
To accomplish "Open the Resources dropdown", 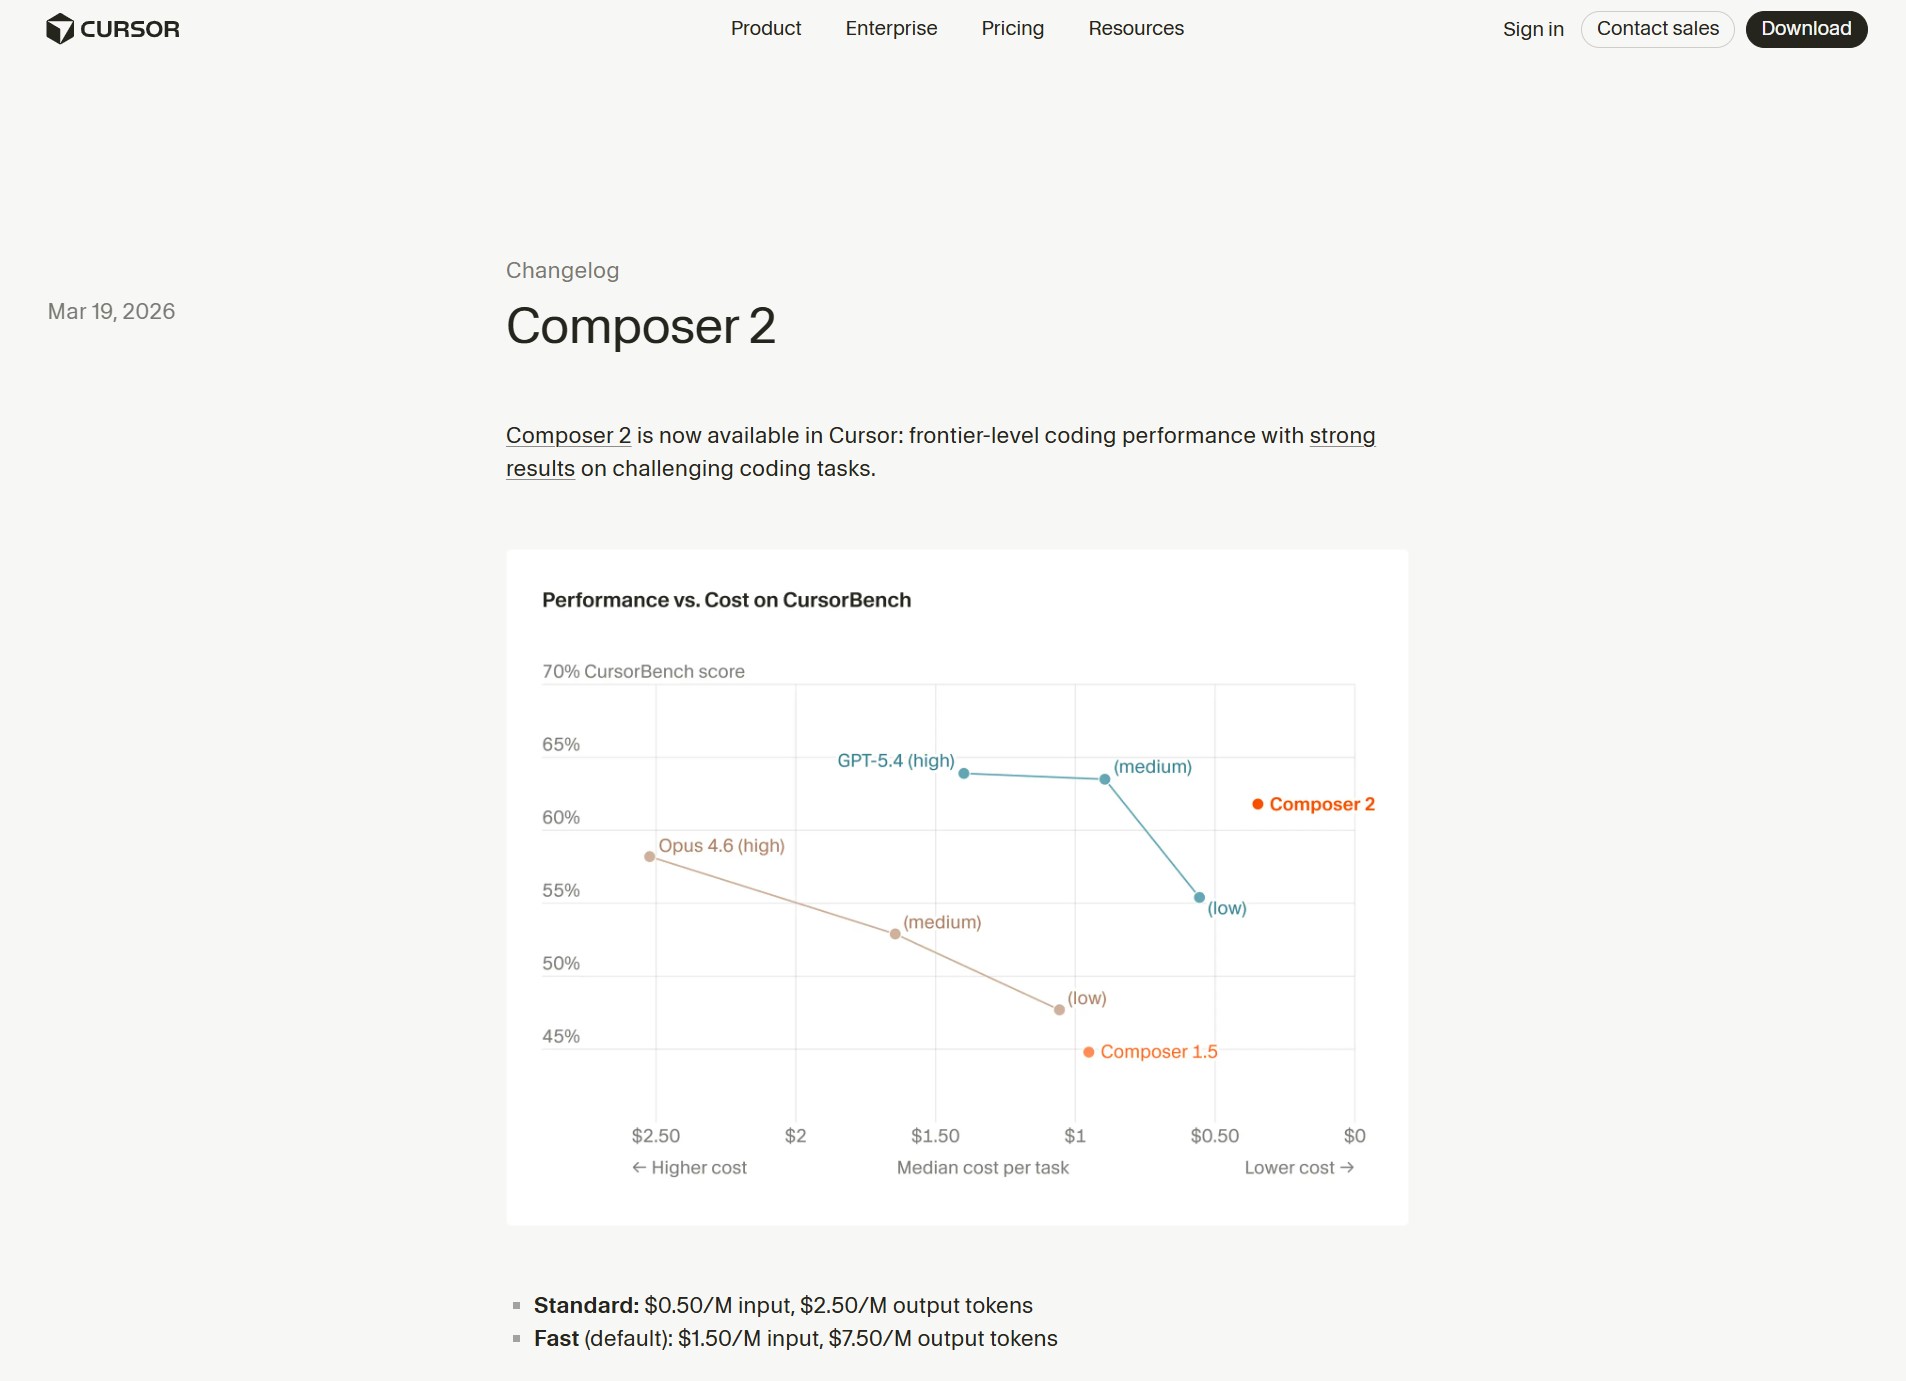I will click(x=1136, y=28).
